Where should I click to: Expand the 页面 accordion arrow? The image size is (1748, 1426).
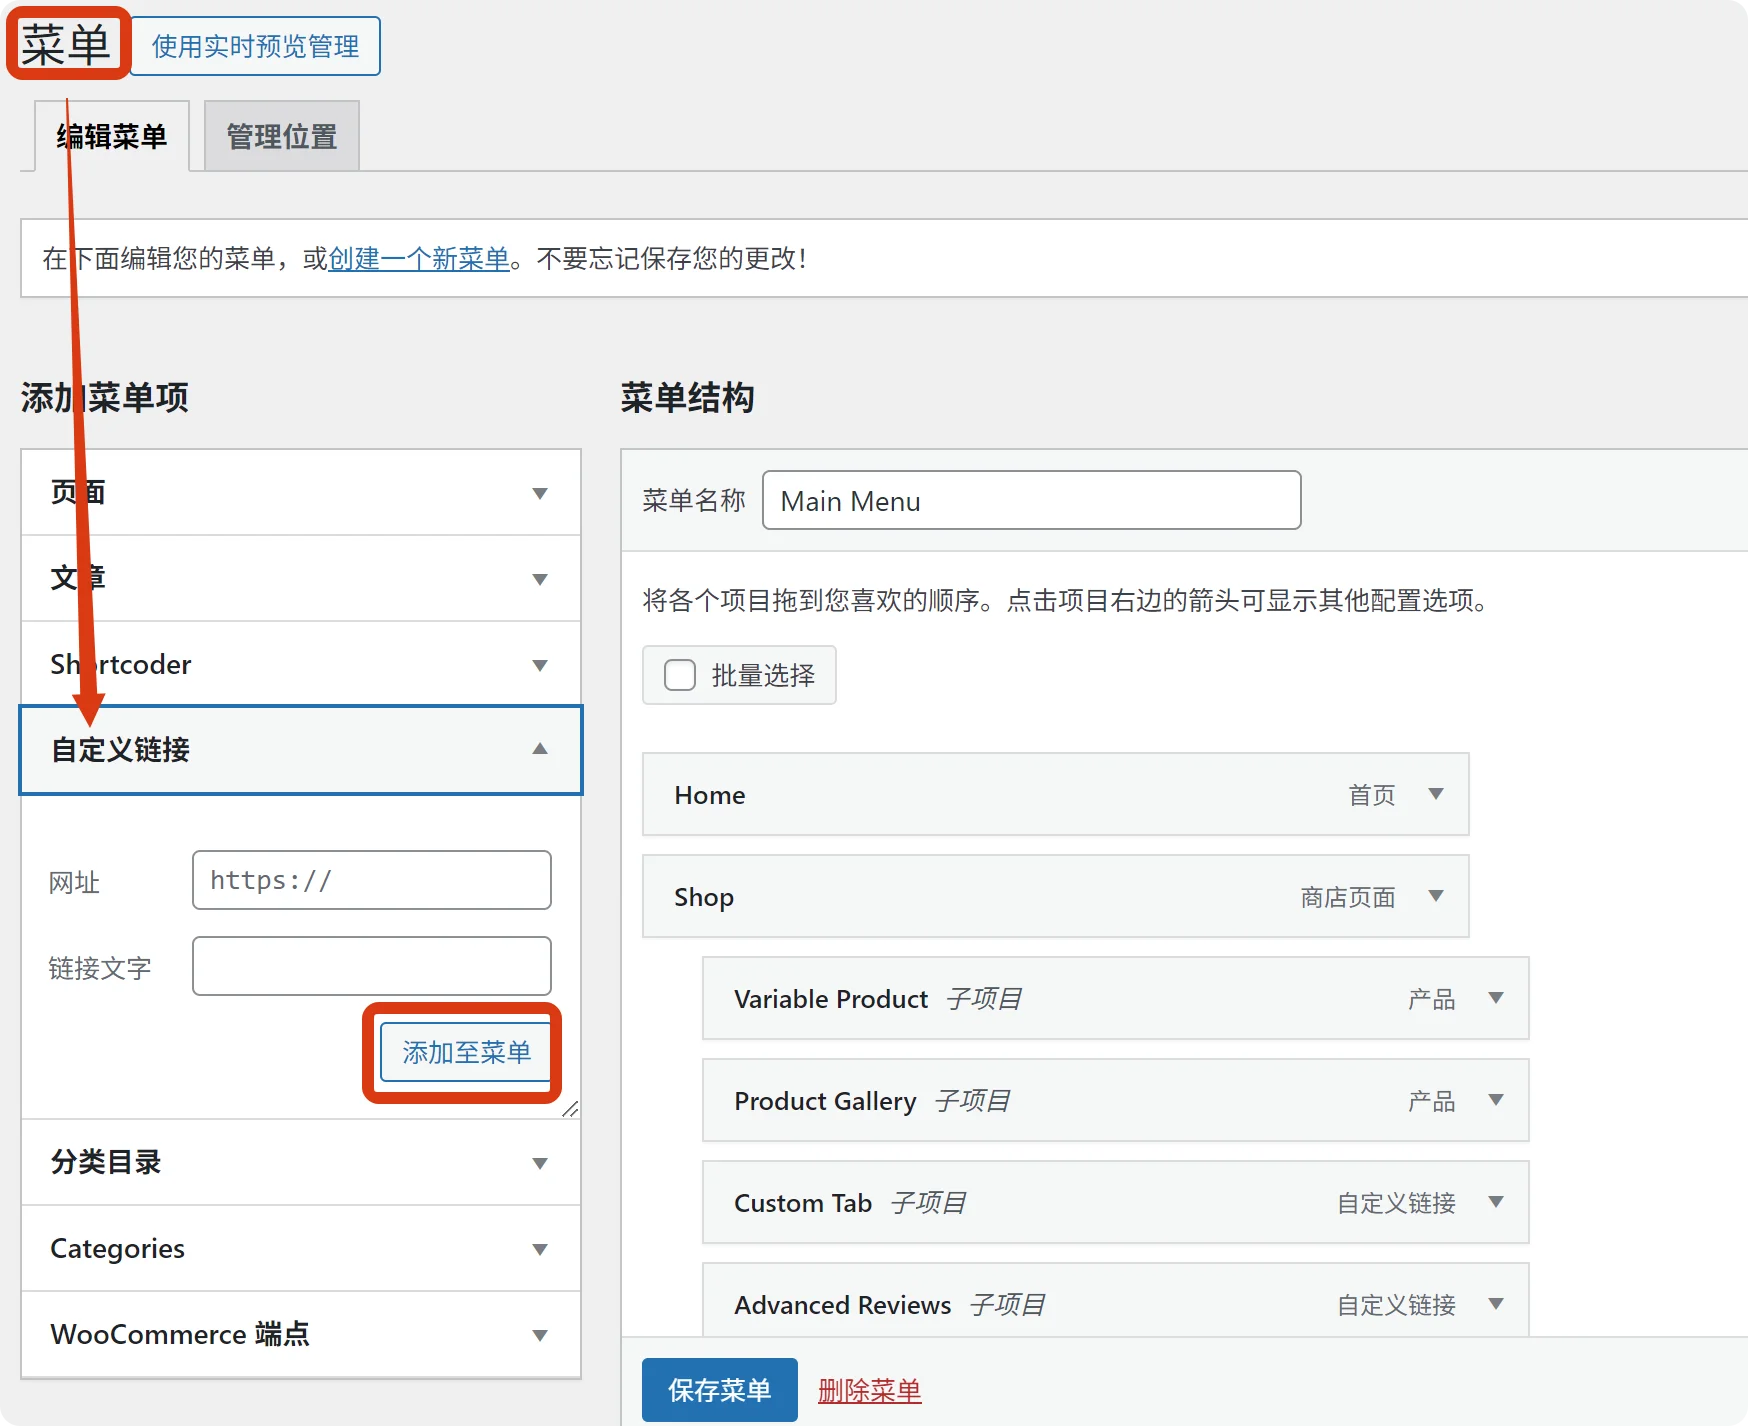(x=540, y=493)
